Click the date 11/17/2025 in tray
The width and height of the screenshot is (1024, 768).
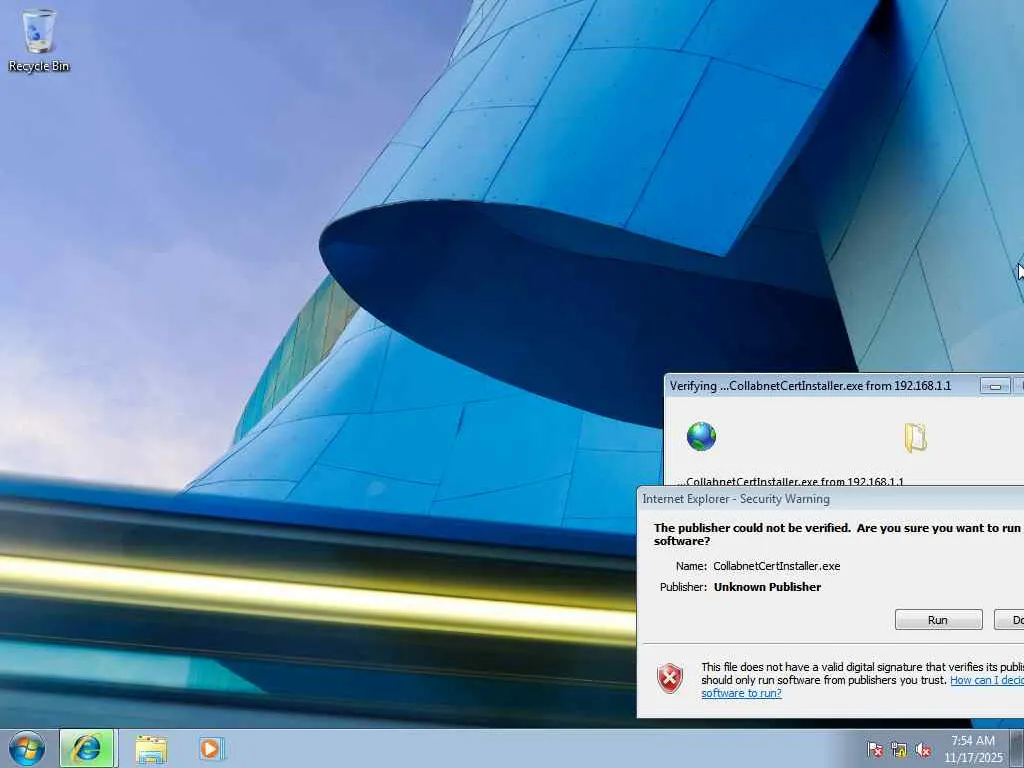pyautogui.click(x=972, y=758)
